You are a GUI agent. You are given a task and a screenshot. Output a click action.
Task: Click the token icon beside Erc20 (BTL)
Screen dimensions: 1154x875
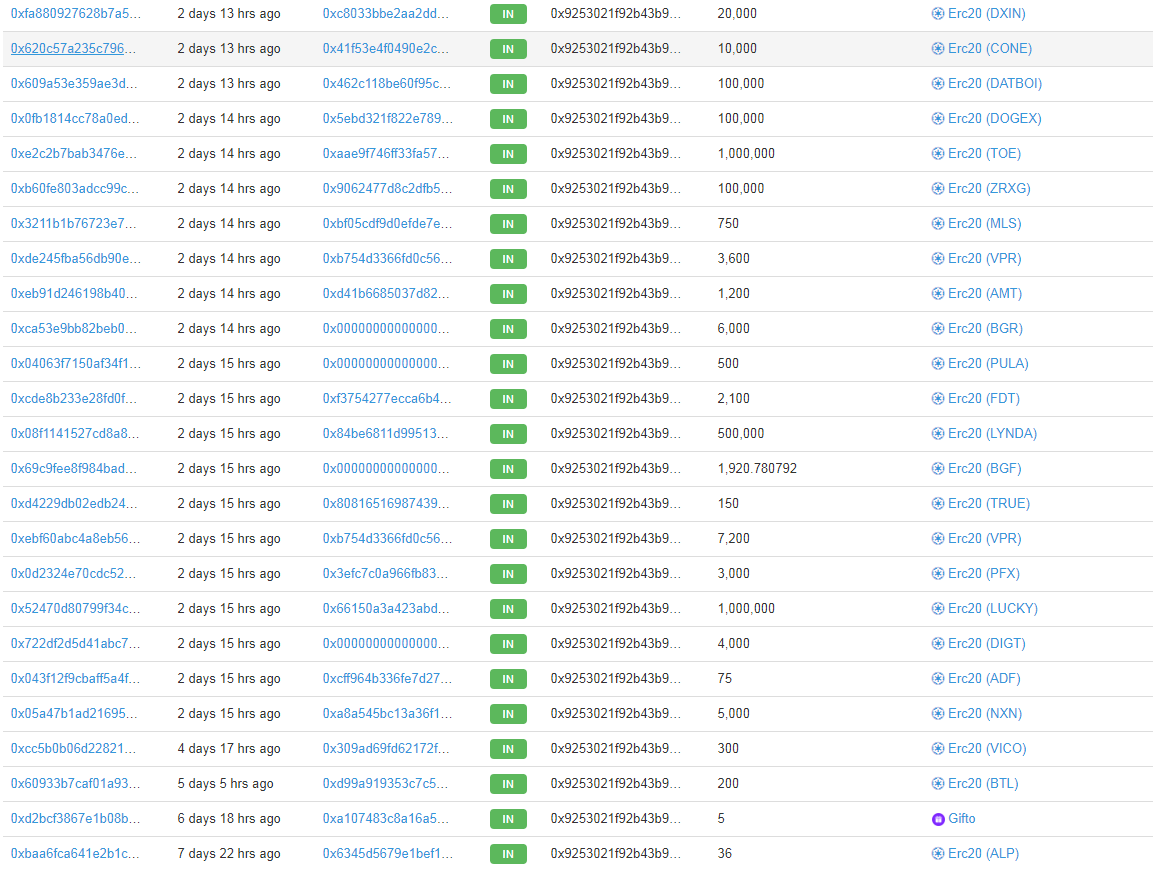[938, 784]
